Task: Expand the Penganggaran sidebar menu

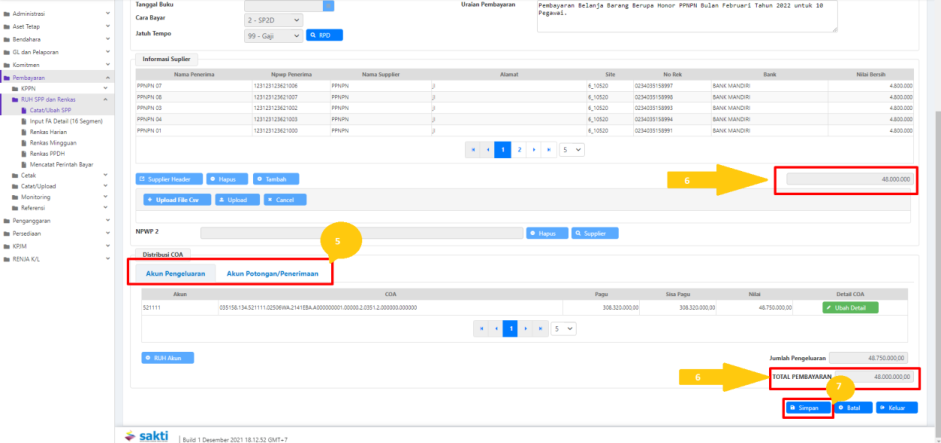Action: tap(32, 220)
